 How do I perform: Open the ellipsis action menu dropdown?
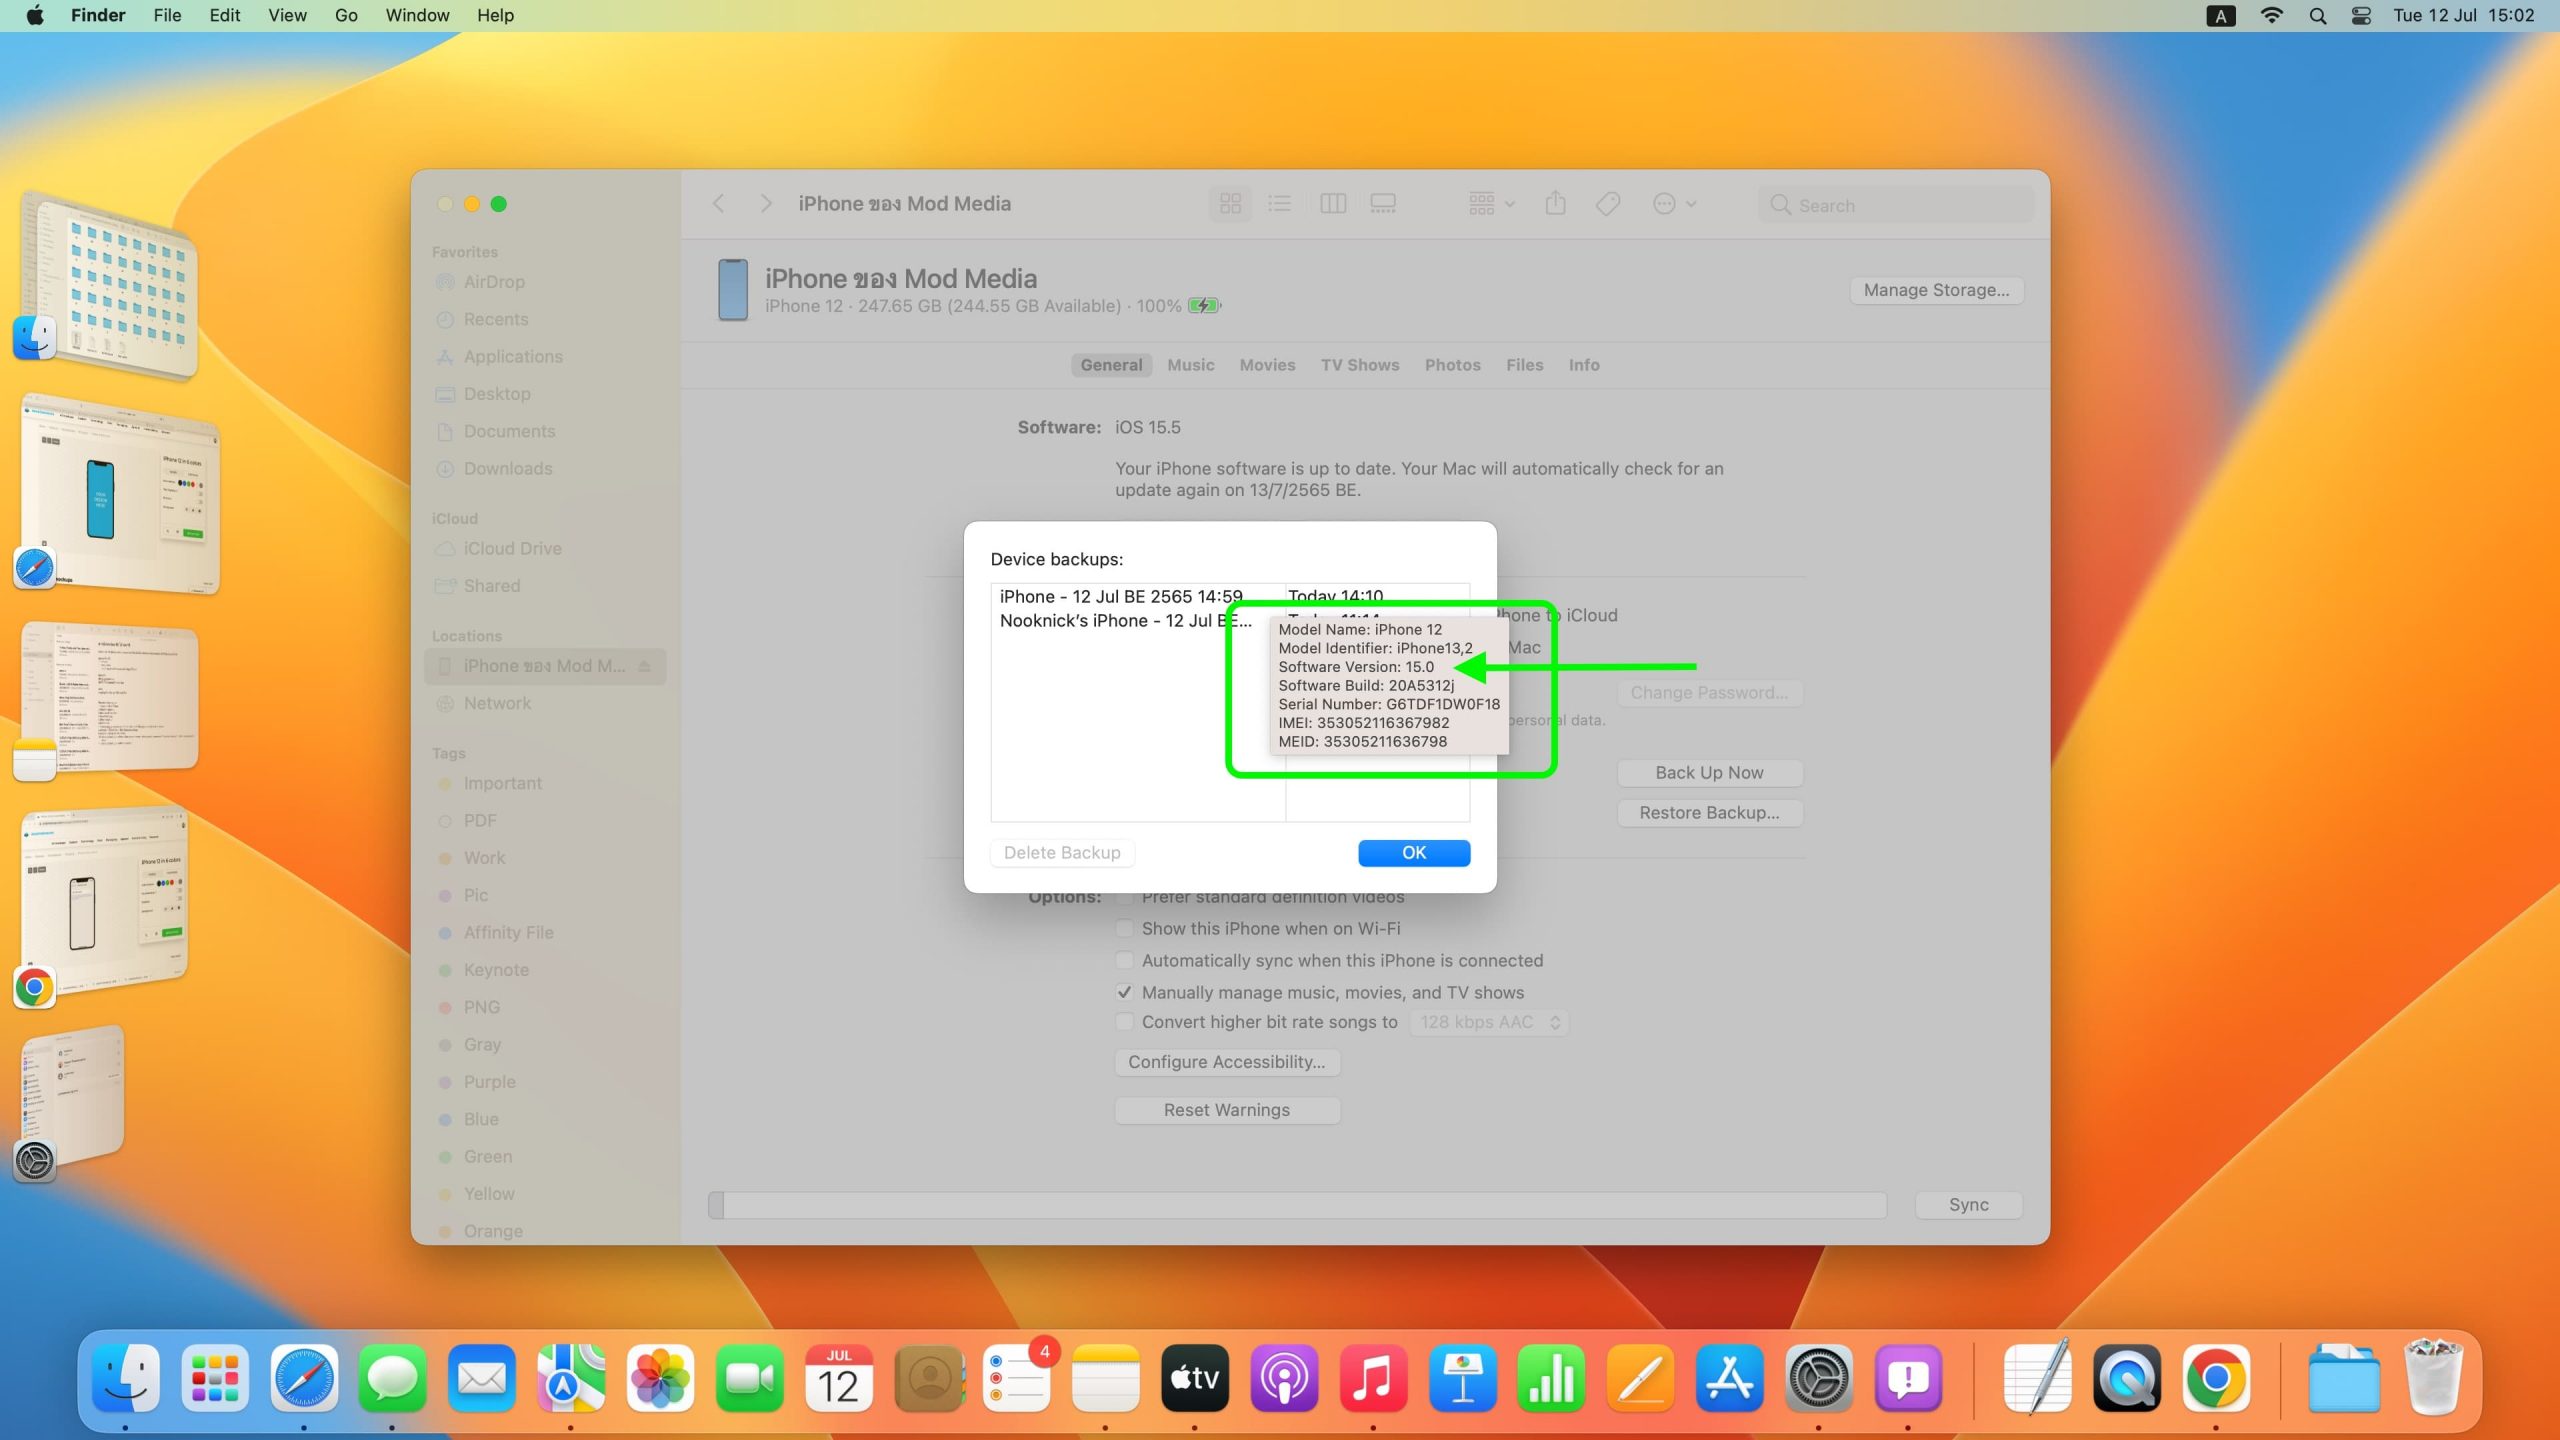1674,204
